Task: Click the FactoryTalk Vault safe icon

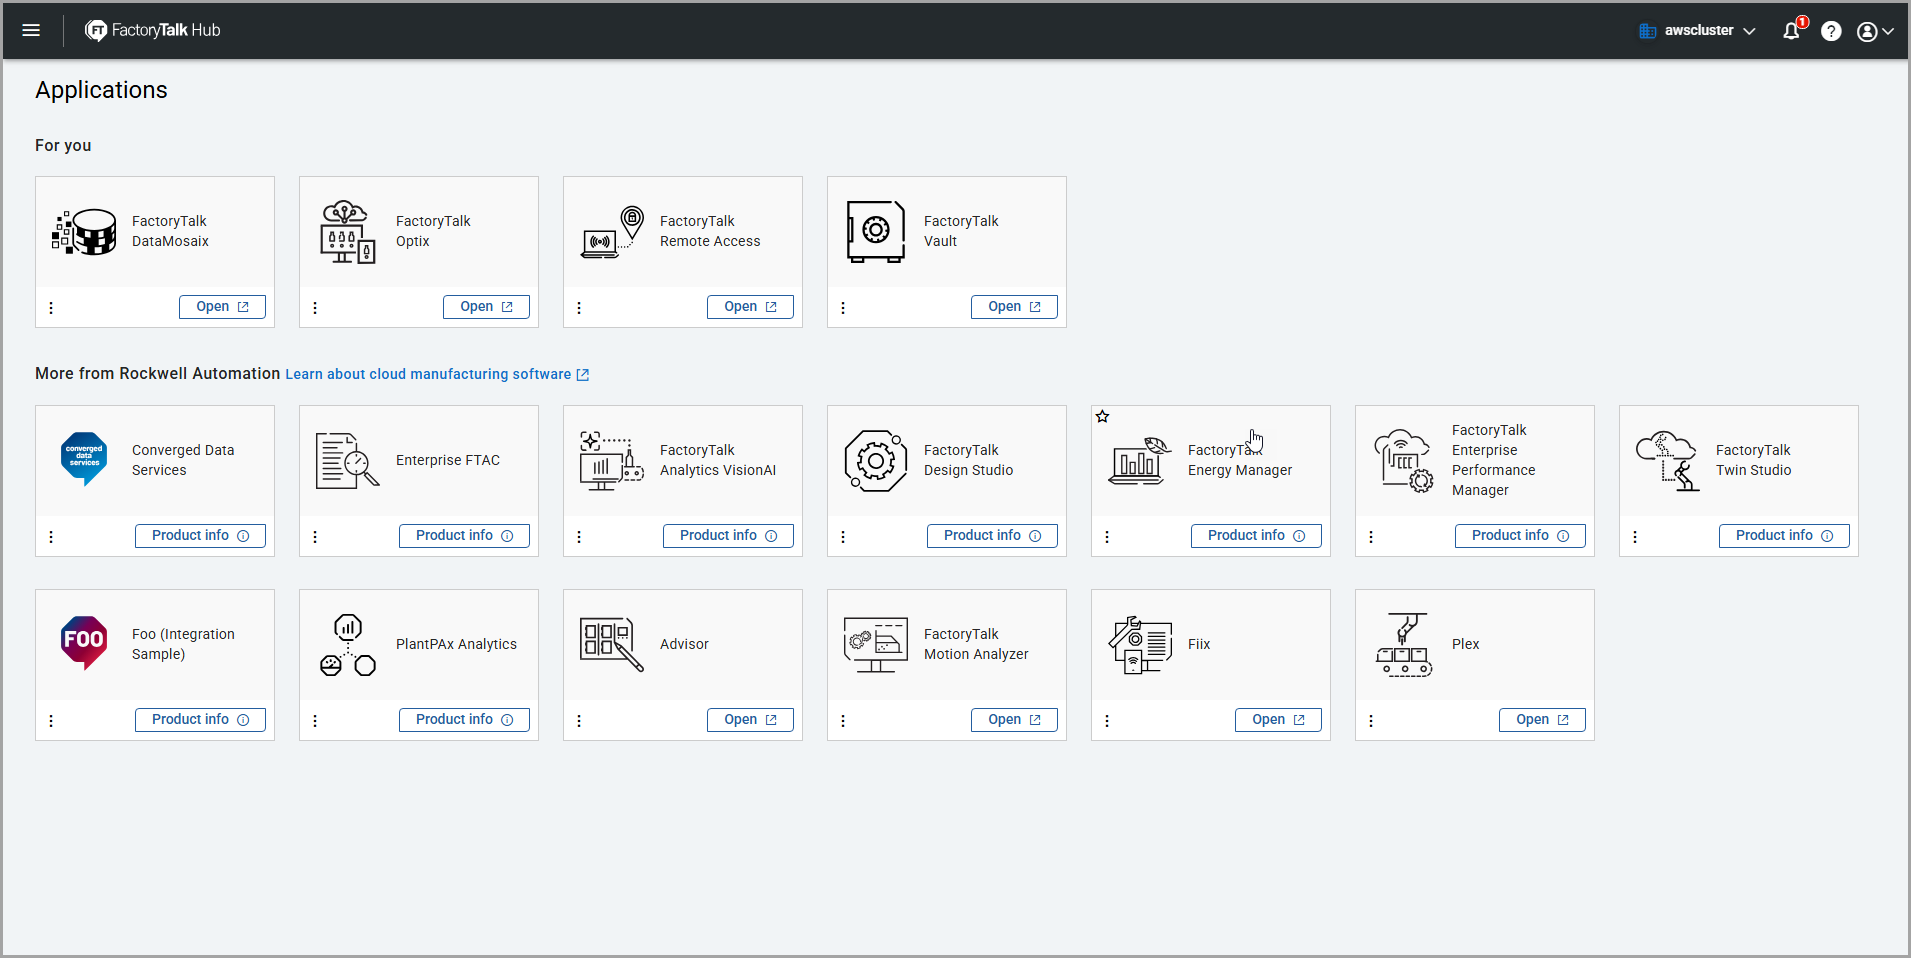Action: (x=875, y=231)
